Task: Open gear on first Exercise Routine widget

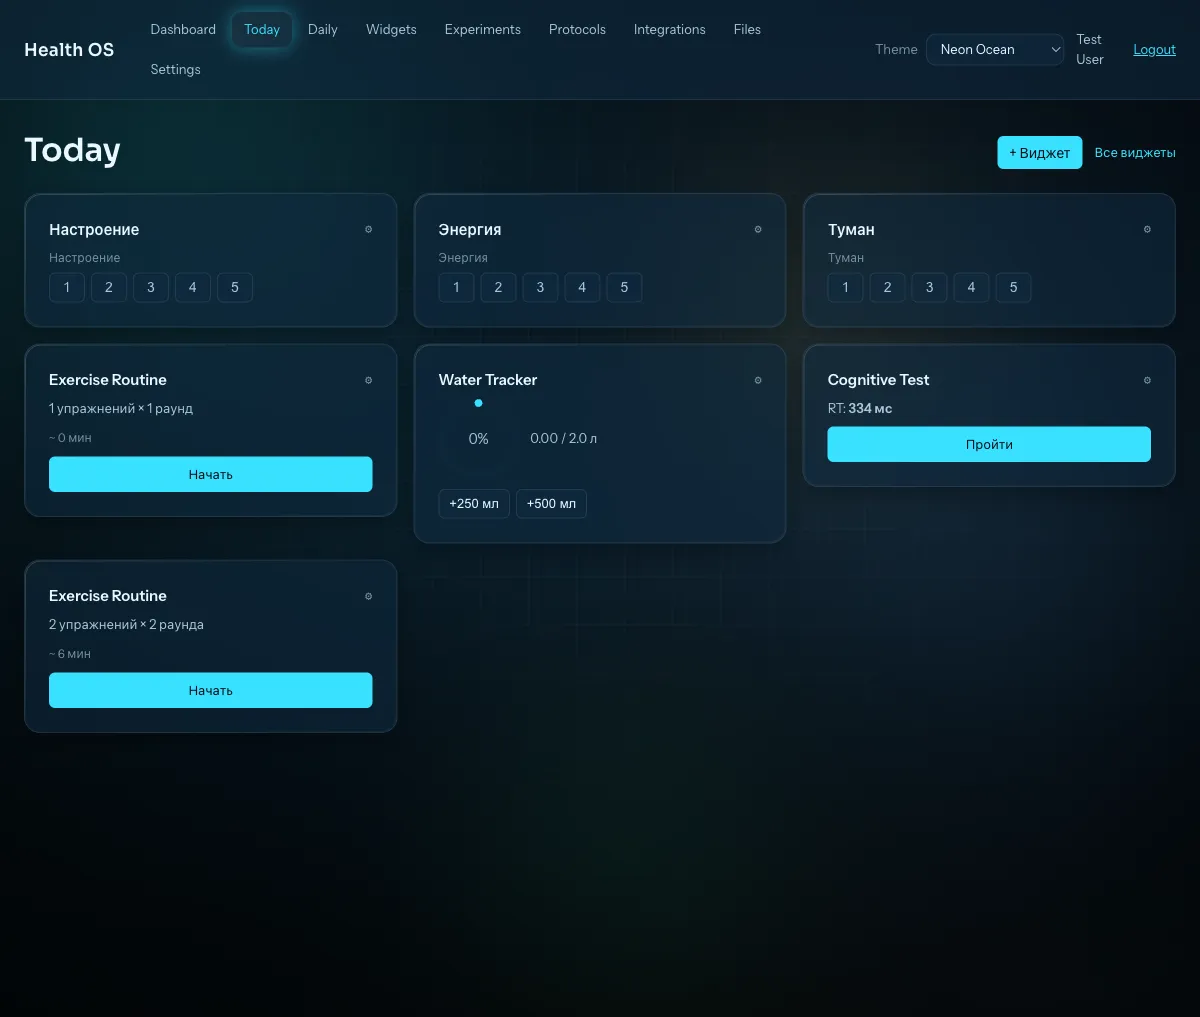Action: (x=368, y=380)
